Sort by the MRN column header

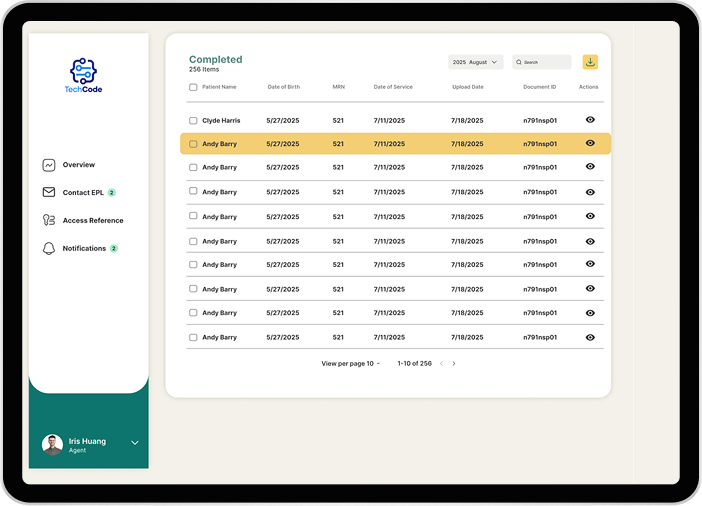[x=338, y=87]
